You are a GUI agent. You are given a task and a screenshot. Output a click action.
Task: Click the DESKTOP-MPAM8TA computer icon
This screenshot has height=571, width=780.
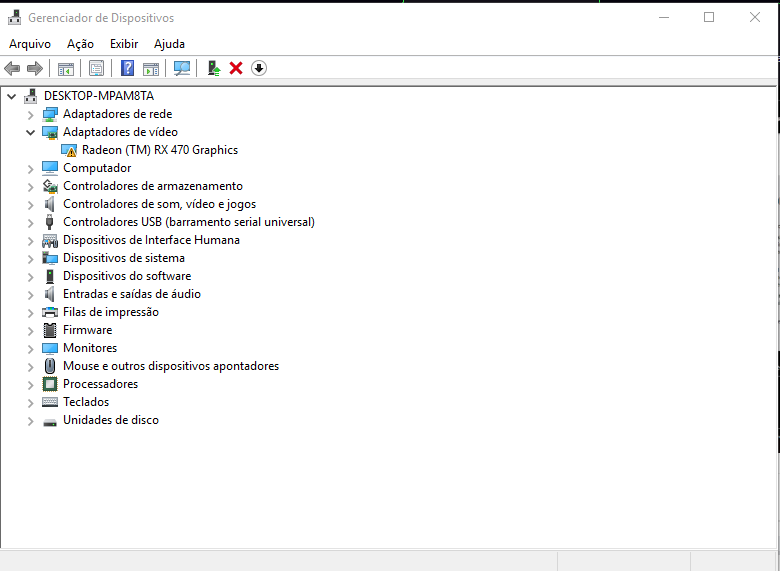pos(31,95)
